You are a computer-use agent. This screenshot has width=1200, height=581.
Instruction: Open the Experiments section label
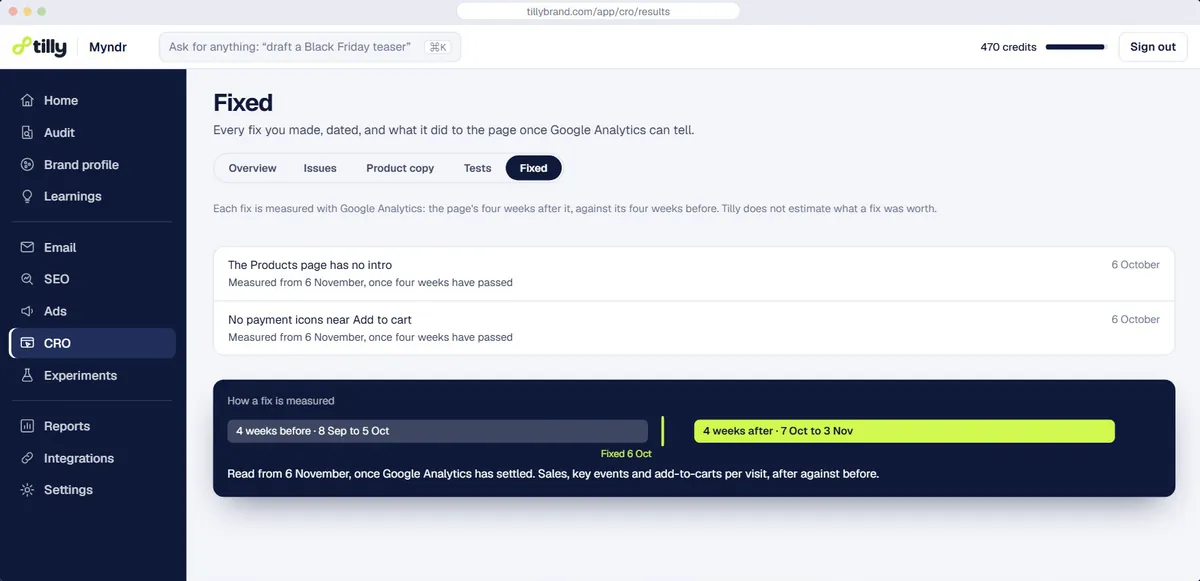coord(80,376)
